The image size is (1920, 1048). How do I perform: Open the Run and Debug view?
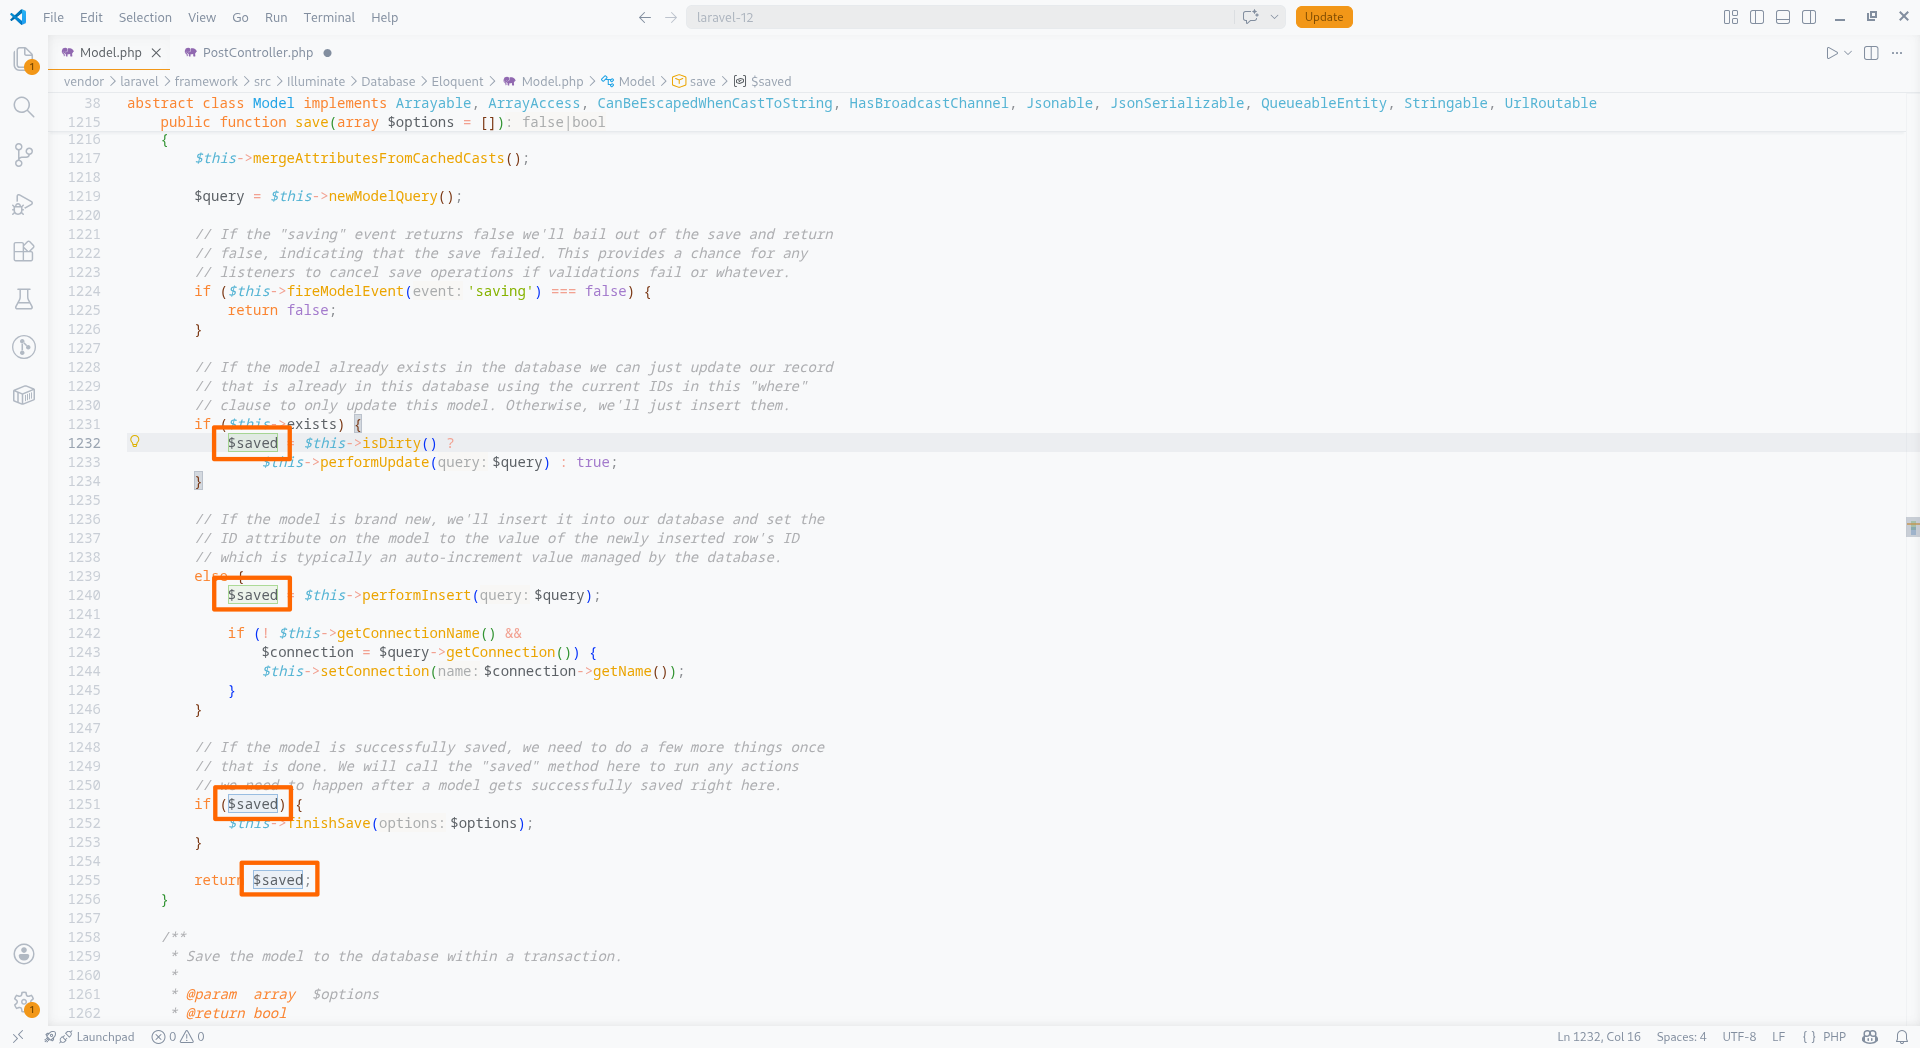click(24, 204)
